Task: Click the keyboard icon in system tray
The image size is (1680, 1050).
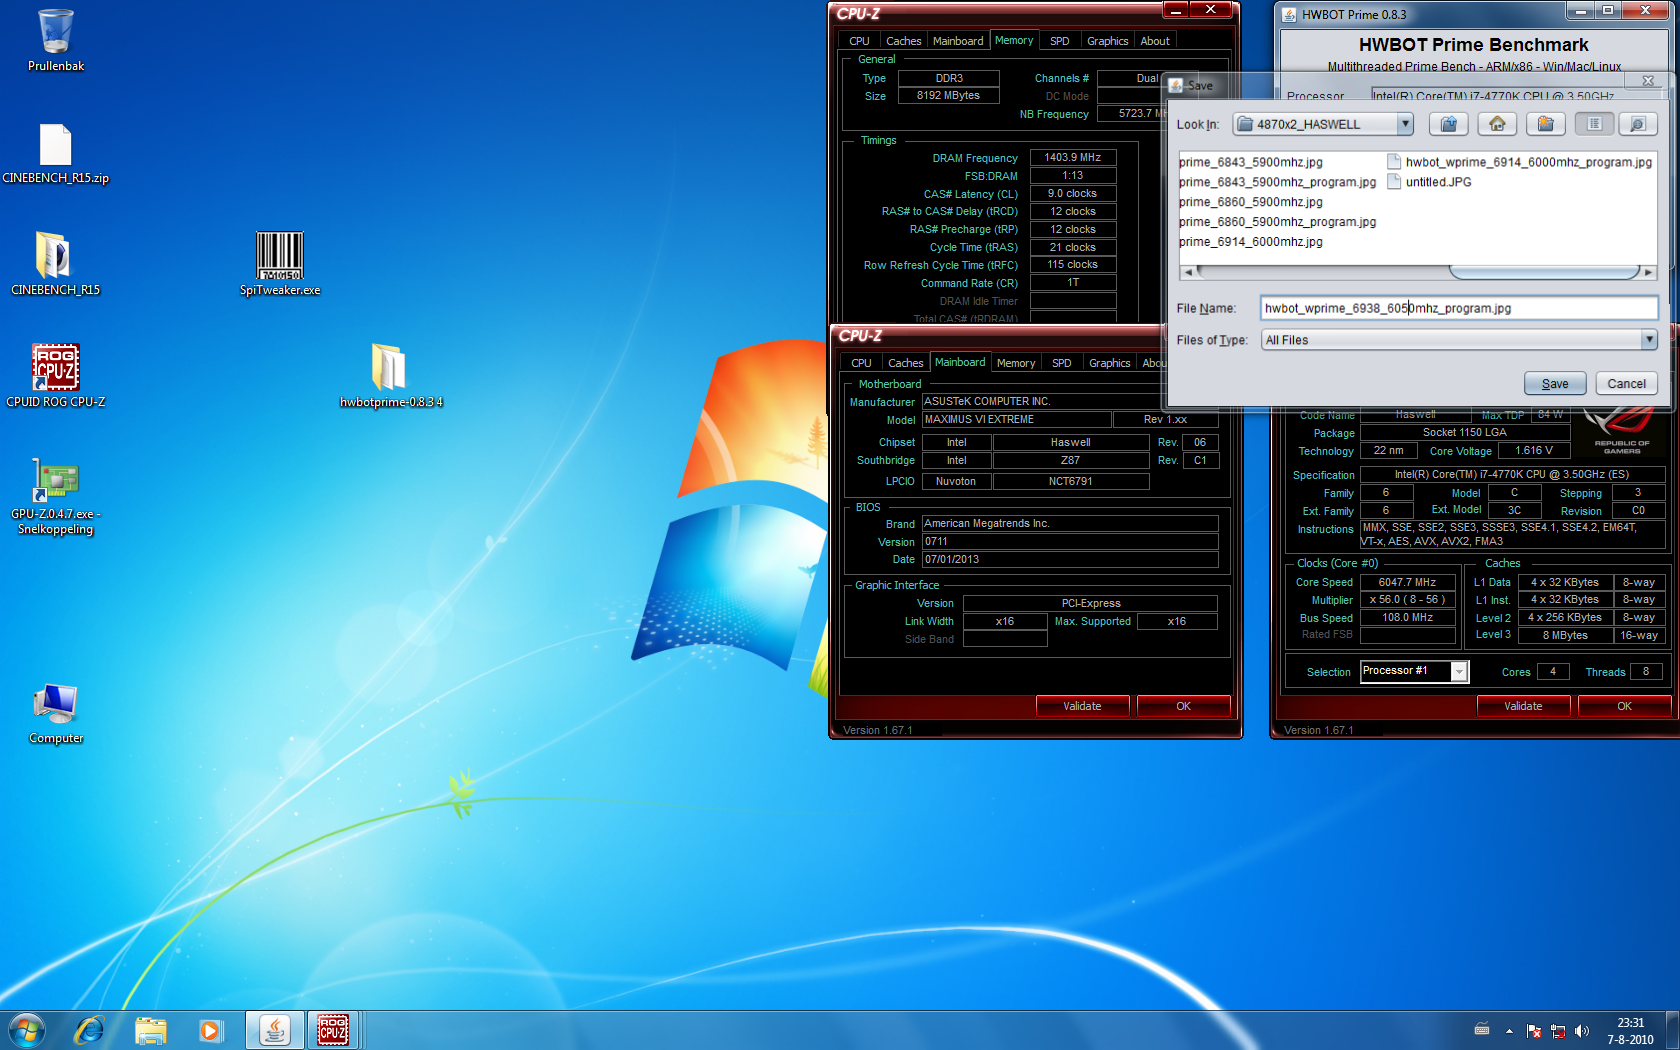Action: point(1482,1030)
